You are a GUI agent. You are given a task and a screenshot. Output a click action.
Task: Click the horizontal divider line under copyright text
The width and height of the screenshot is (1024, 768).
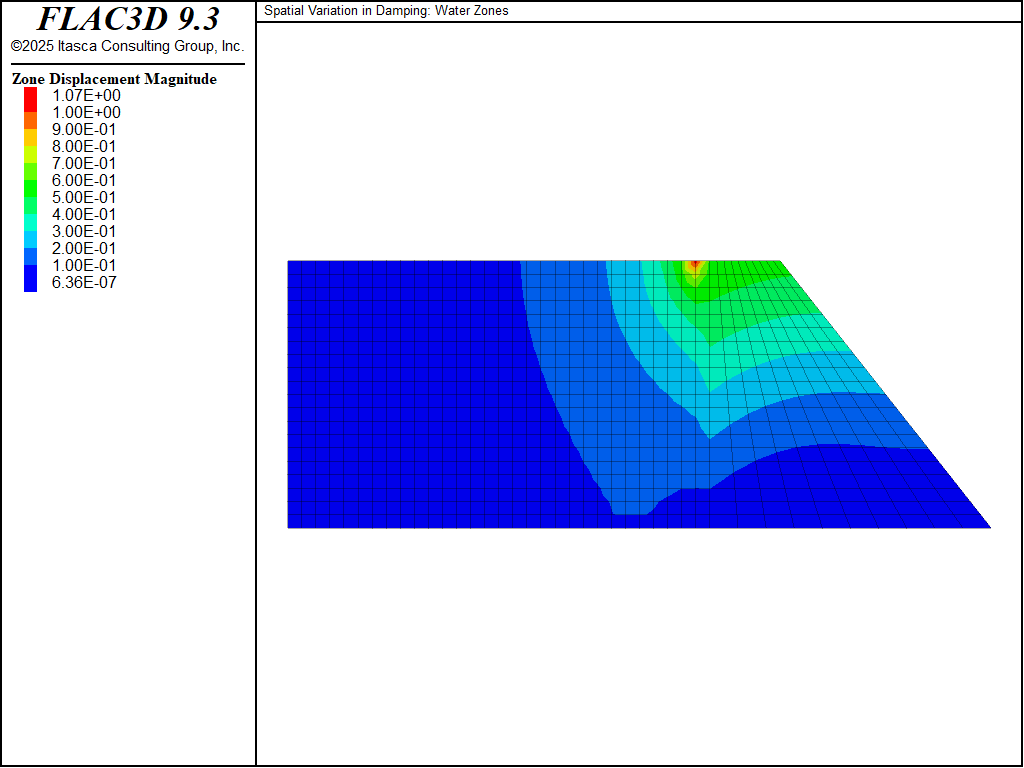(128, 64)
